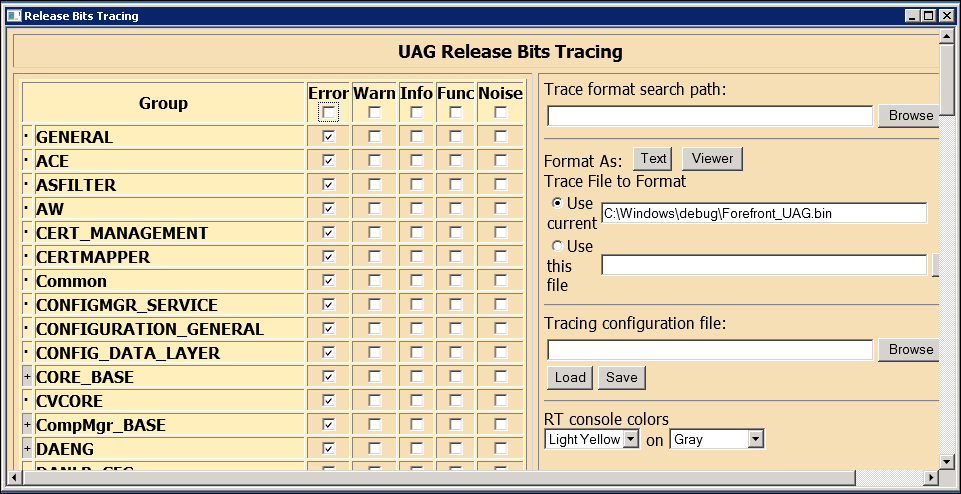Click the Save button

(621, 378)
